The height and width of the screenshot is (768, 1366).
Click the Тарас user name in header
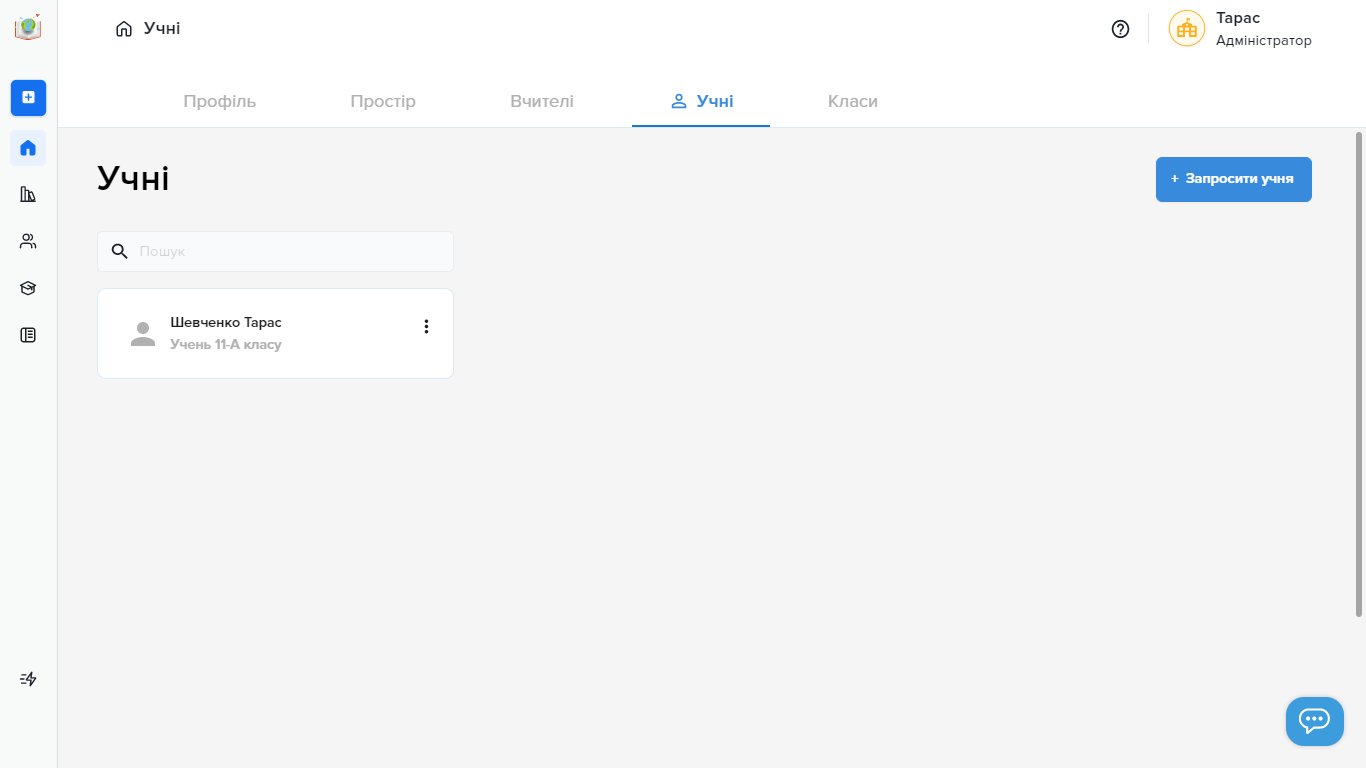point(1238,18)
